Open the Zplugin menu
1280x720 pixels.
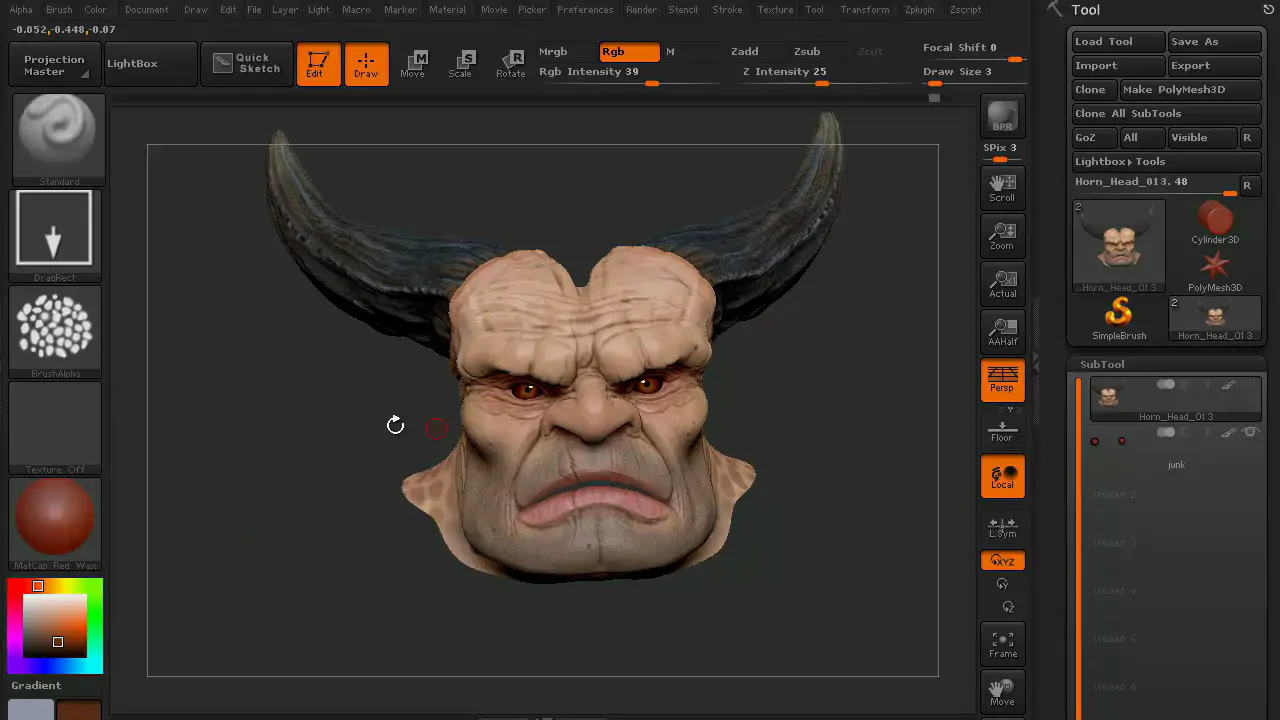[919, 10]
